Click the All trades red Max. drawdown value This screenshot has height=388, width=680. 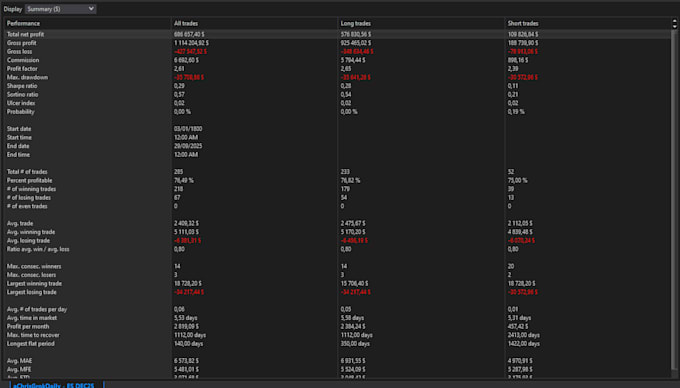click(189, 77)
